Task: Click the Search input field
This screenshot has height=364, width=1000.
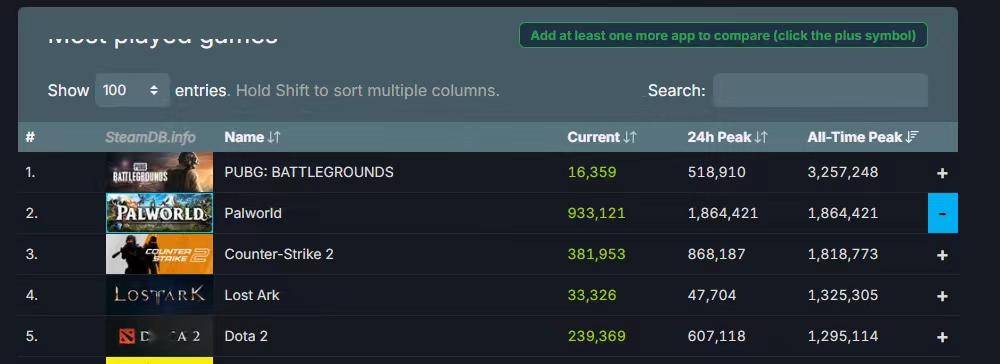Action: click(x=820, y=90)
